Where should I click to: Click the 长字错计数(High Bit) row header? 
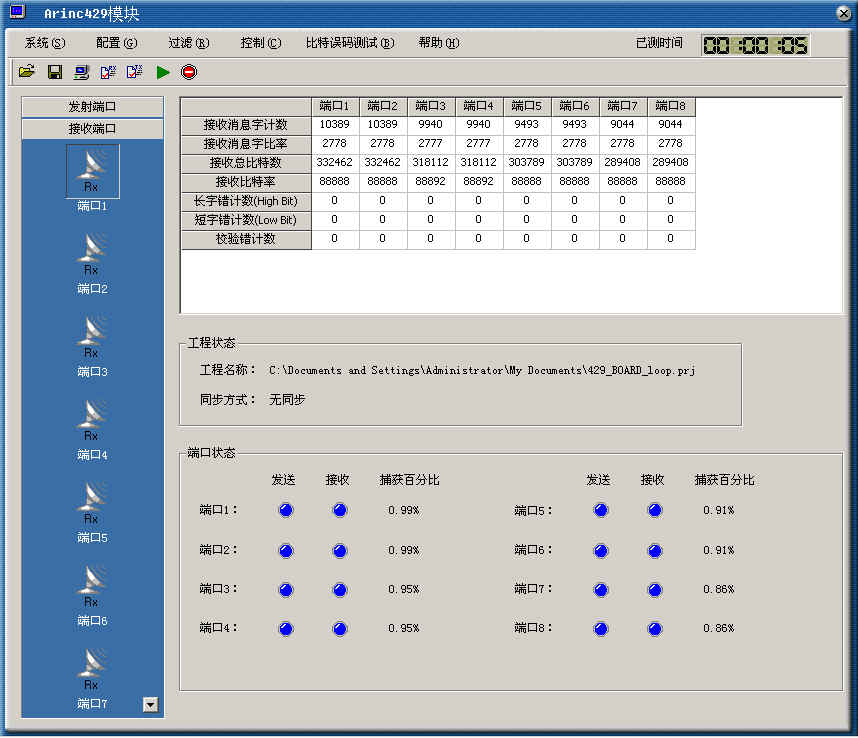246,201
